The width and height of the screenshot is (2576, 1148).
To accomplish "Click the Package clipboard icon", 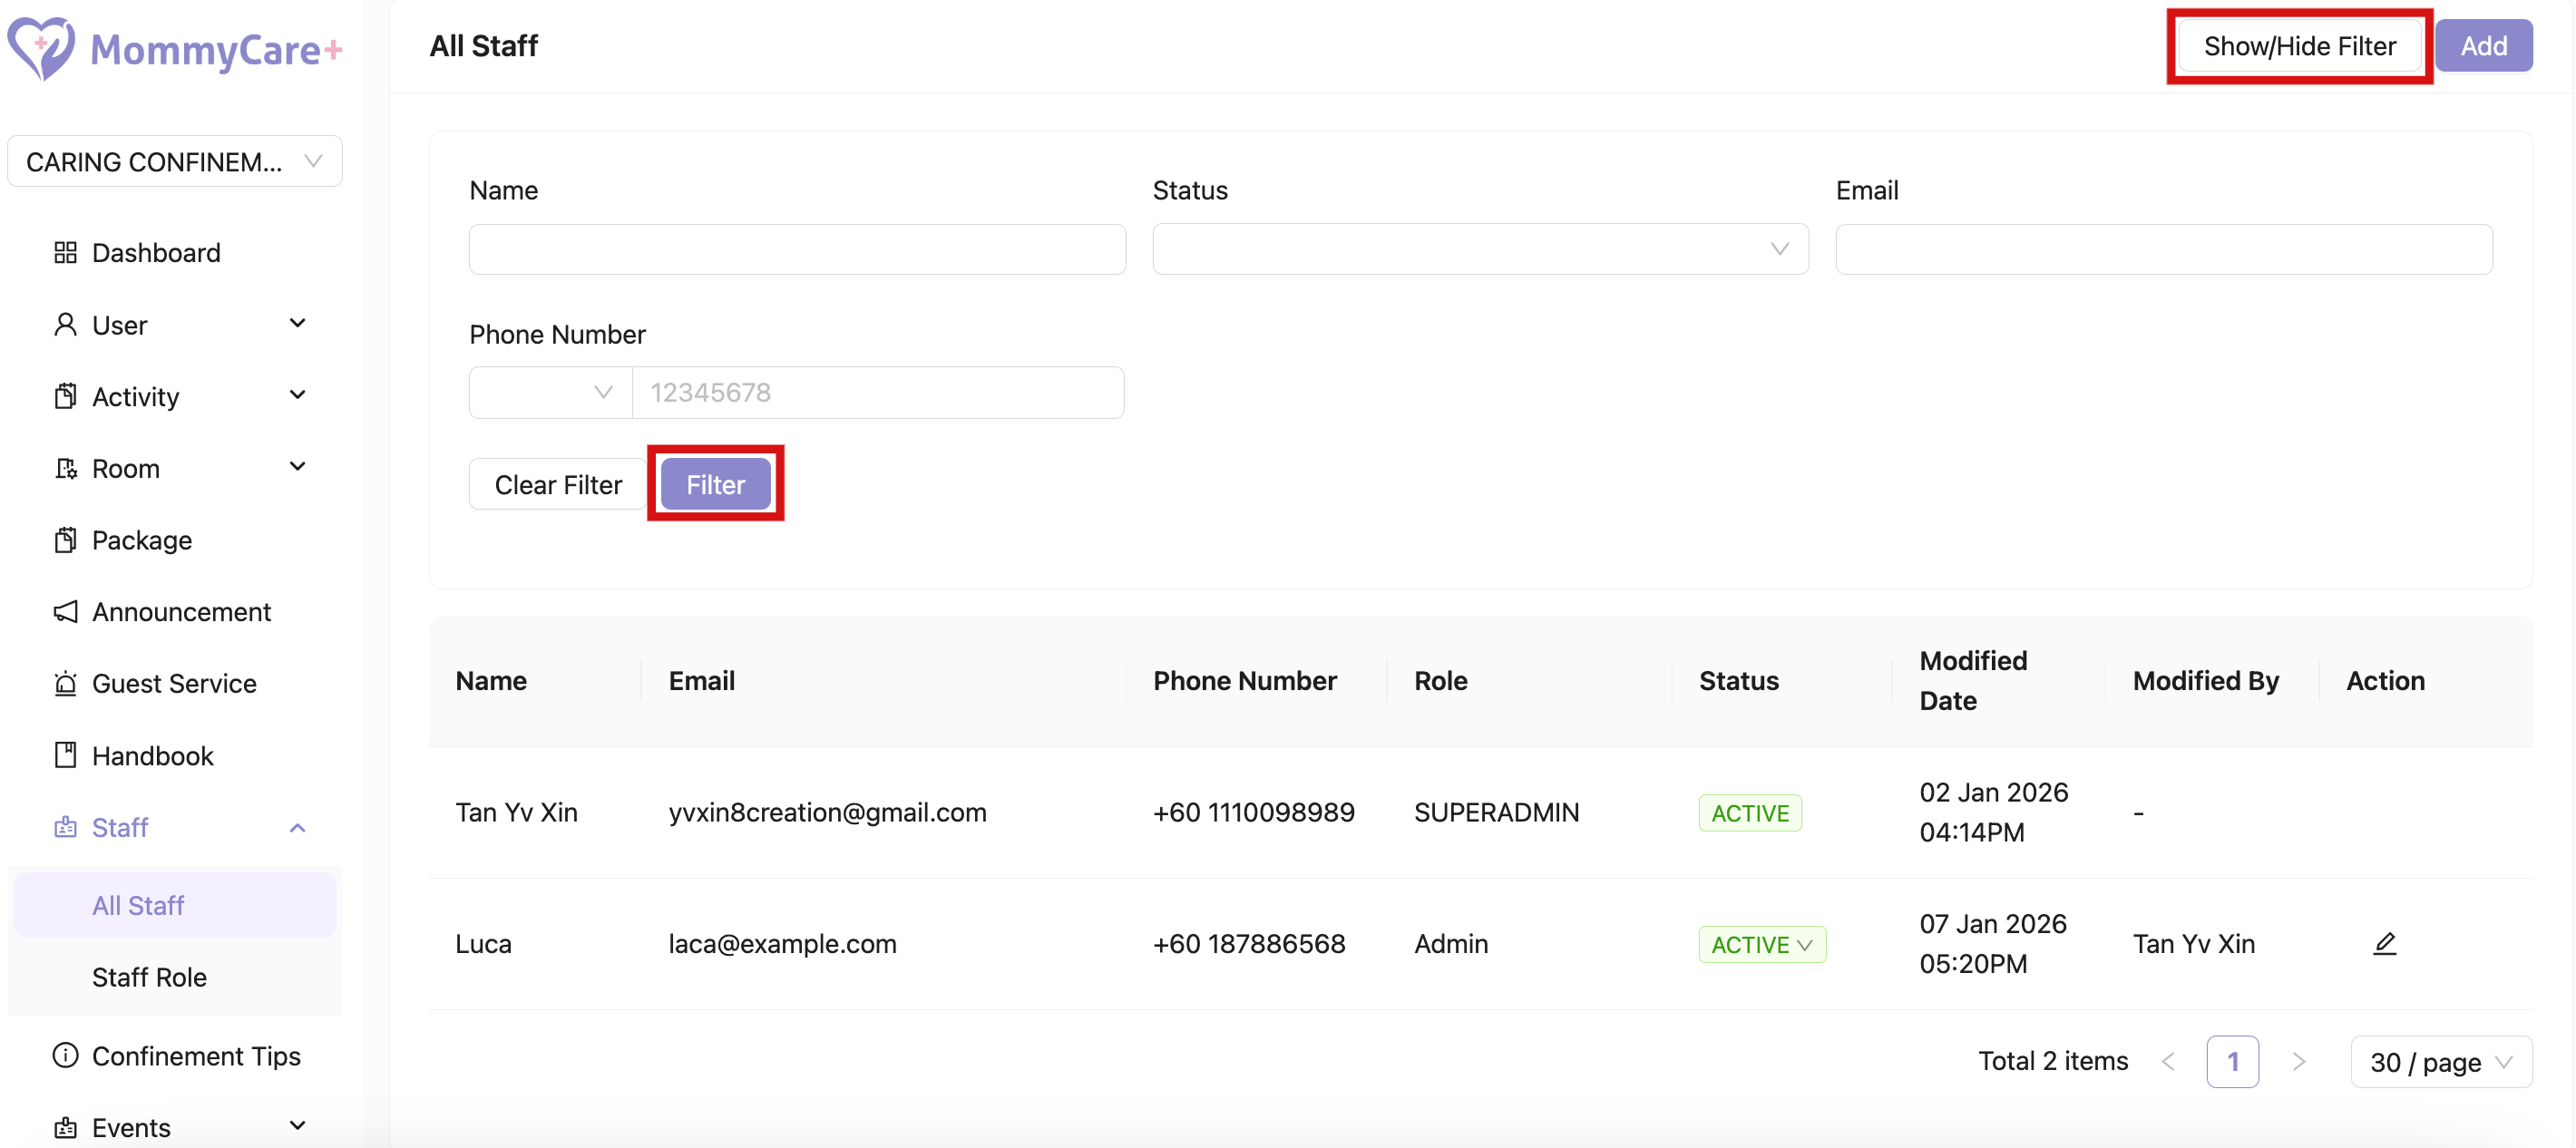I will click(65, 540).
